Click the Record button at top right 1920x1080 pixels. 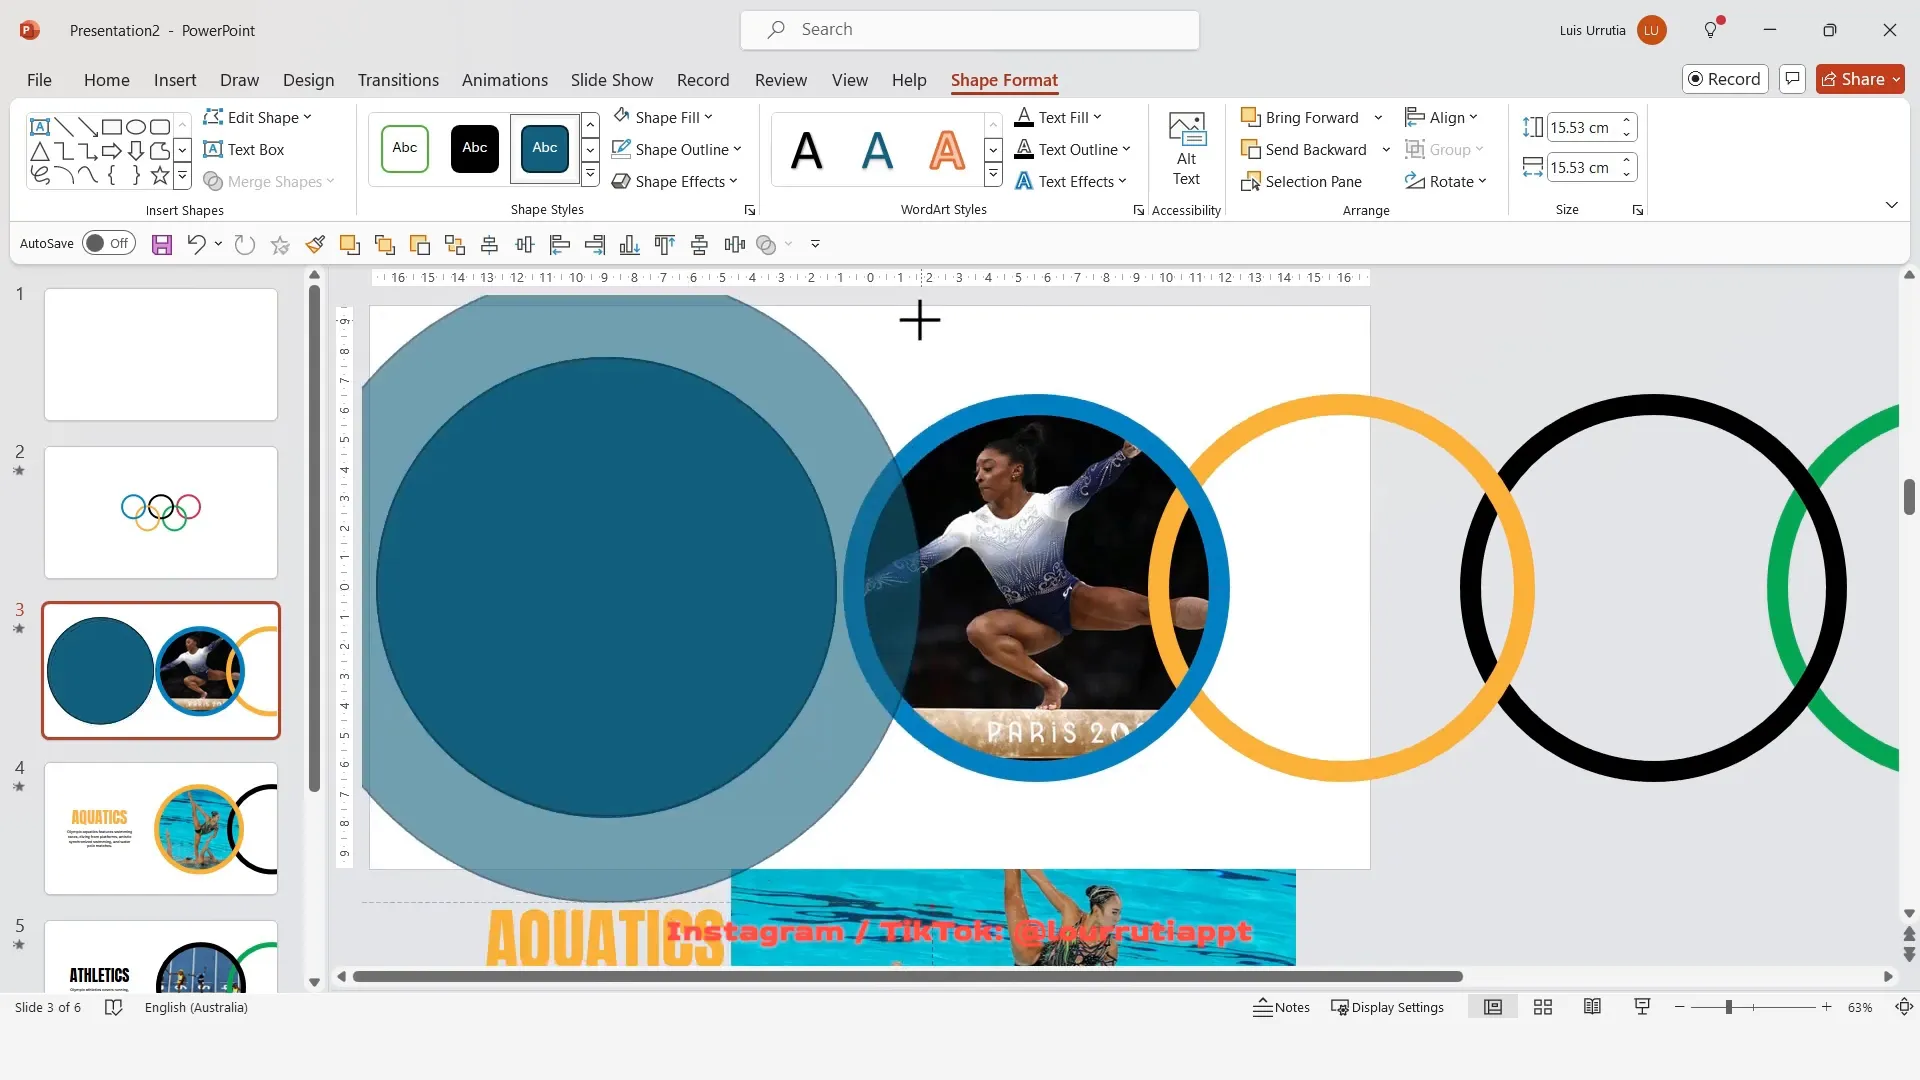tap(1725, 79)
